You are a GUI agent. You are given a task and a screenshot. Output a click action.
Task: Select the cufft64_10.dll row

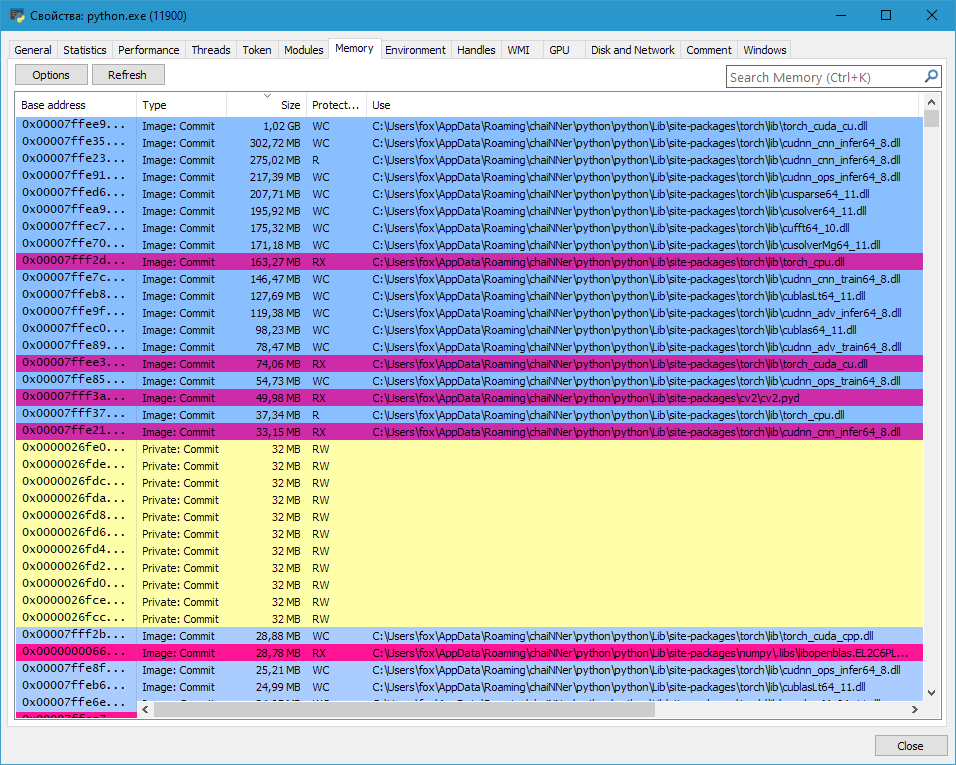pos(469,228)
